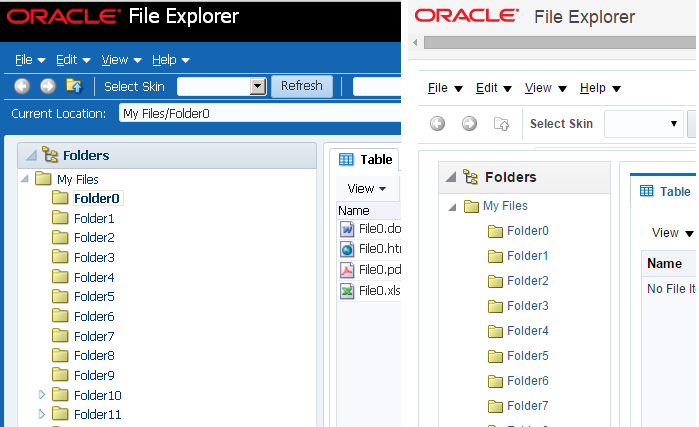Select Folder4 in right folder tree
The image size is (699, 427).
point(528,331)
